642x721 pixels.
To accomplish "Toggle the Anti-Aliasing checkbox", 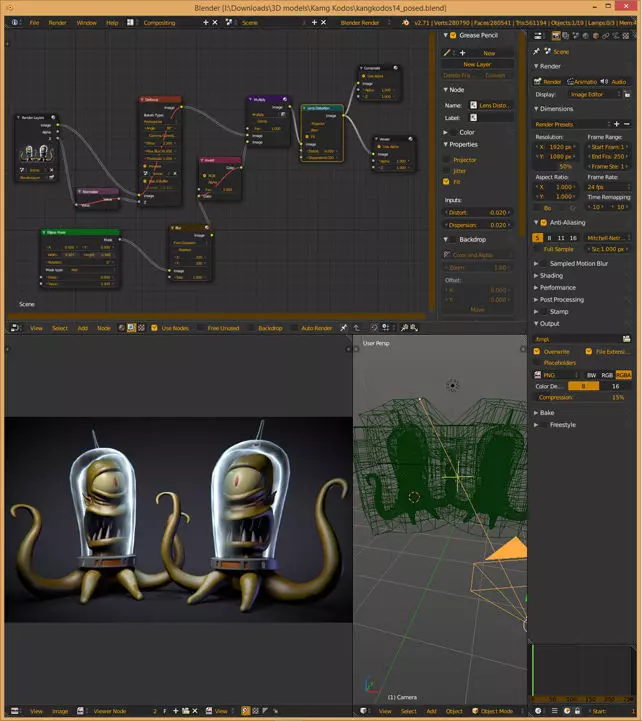I will click(x=544, y=223).
